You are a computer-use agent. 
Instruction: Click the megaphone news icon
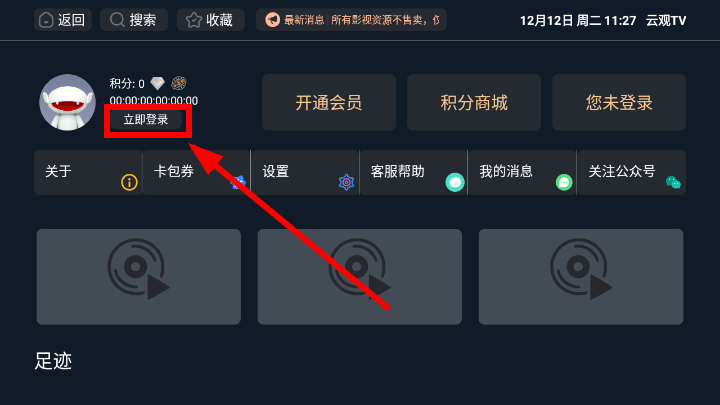272,20
